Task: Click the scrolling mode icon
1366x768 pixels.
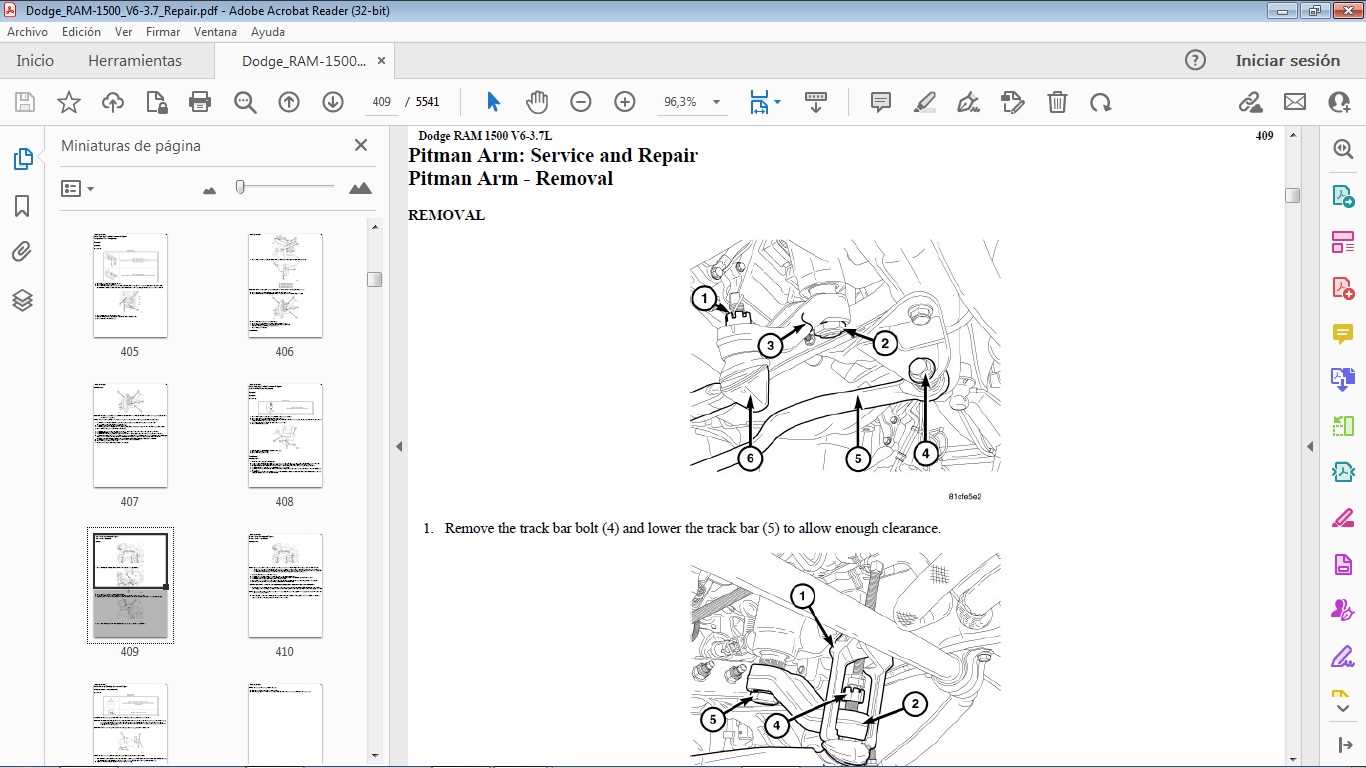Action: [816, 102]
